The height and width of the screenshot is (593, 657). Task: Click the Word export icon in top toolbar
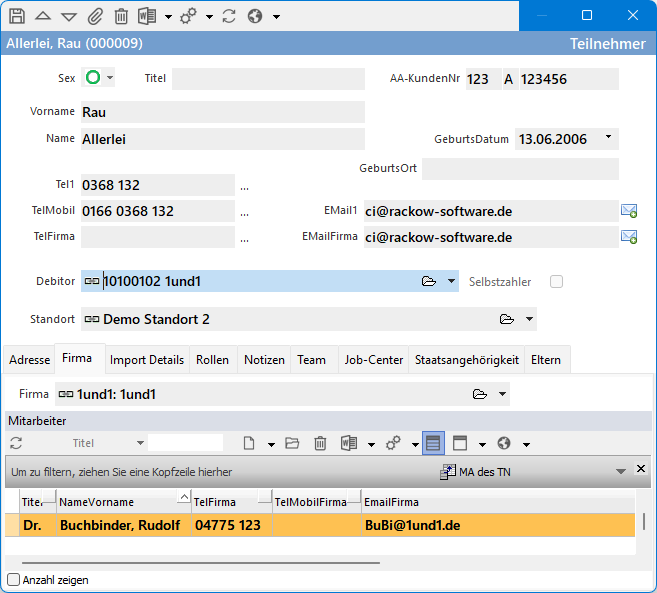(146, 16)
